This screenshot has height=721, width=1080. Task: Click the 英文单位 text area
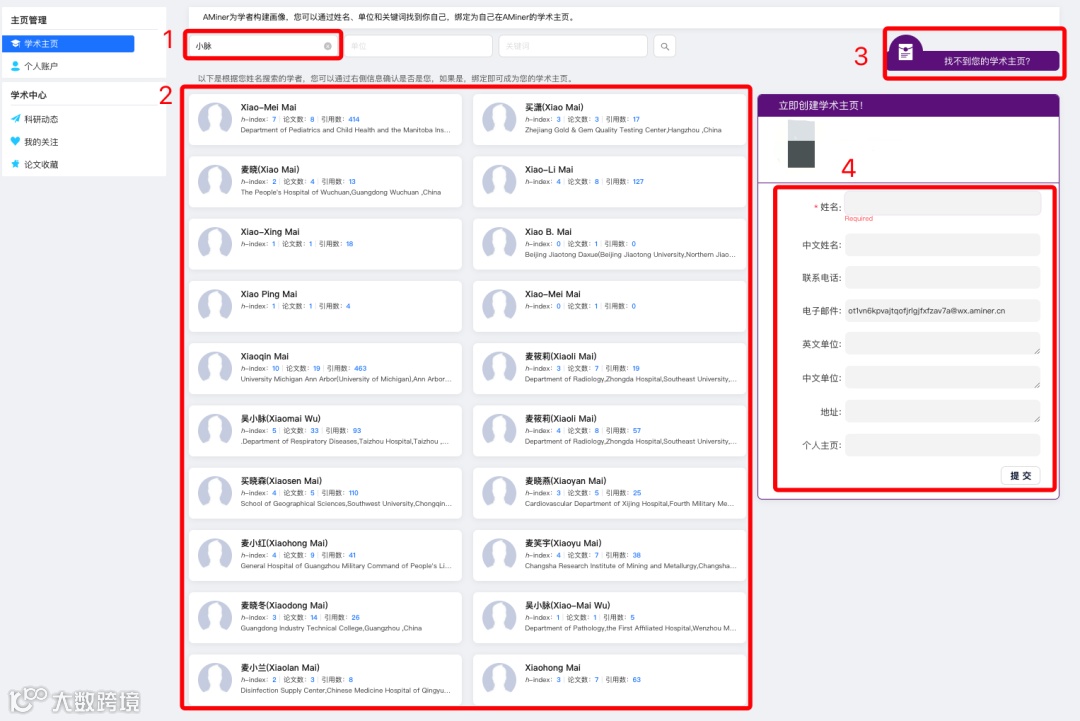pyautogui.click(x=942, y=344)
